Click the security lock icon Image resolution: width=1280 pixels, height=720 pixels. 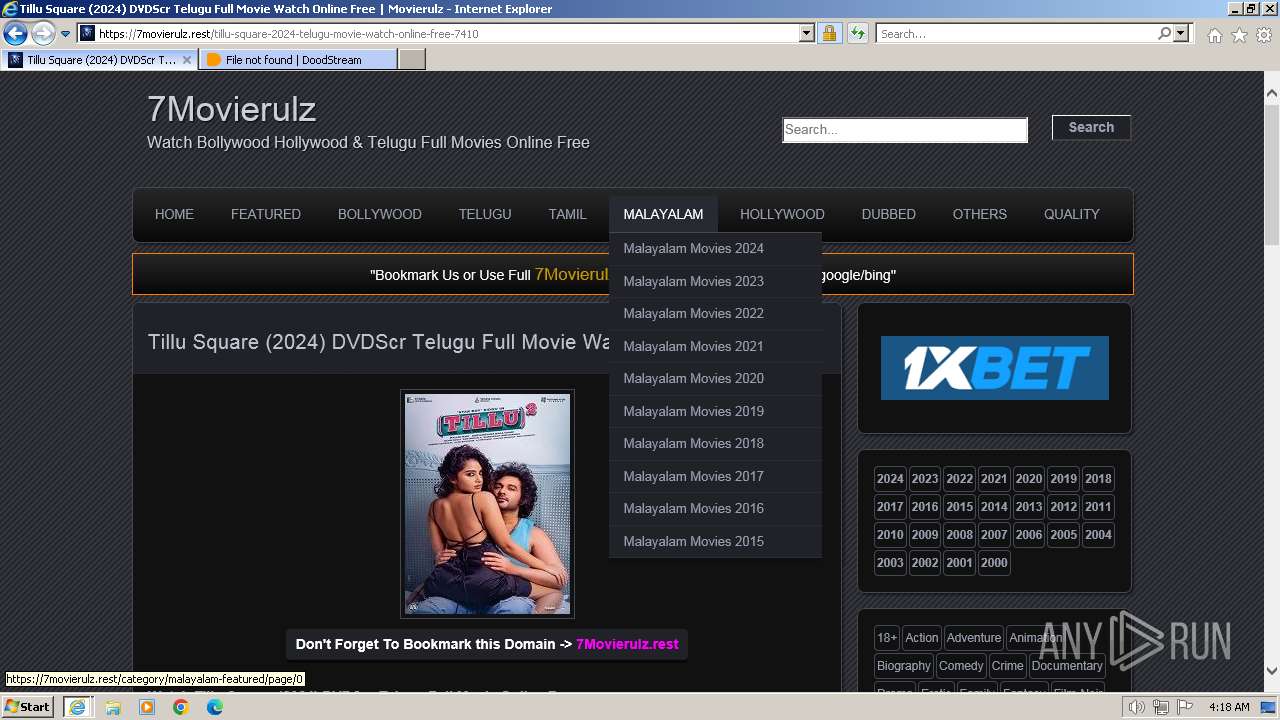(x=829, y=33)
